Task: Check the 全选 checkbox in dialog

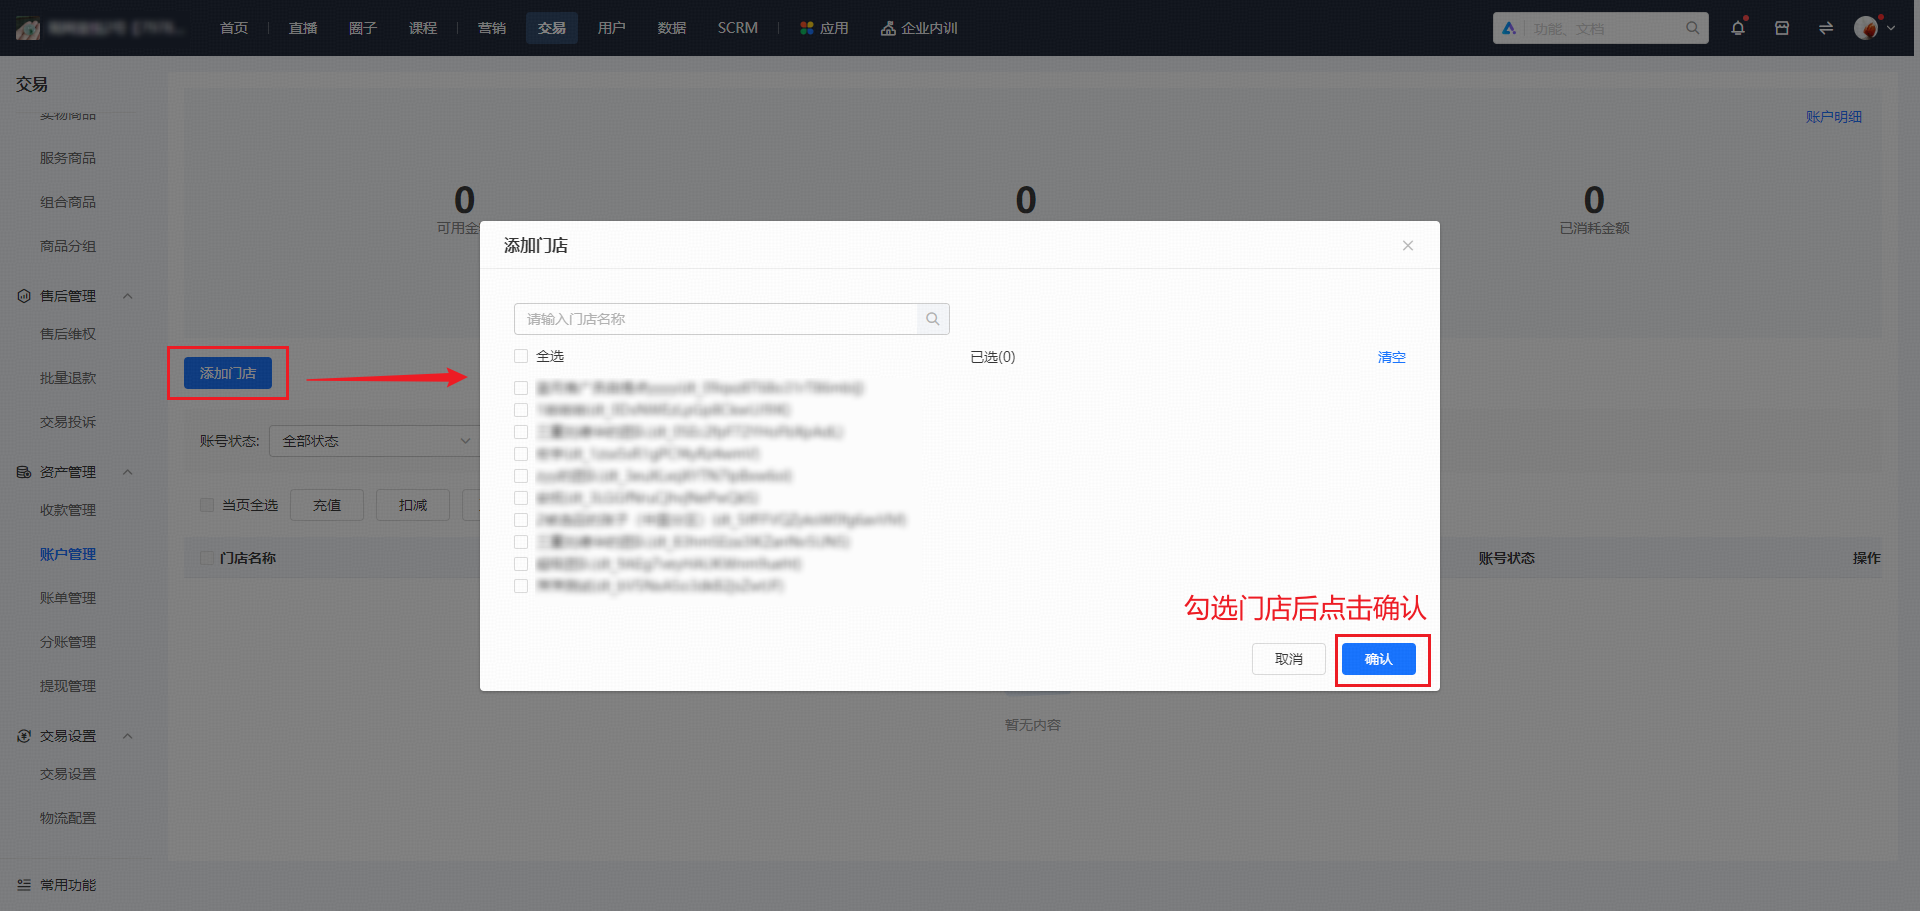Action: pyautogui.click(x=521, y=356)
